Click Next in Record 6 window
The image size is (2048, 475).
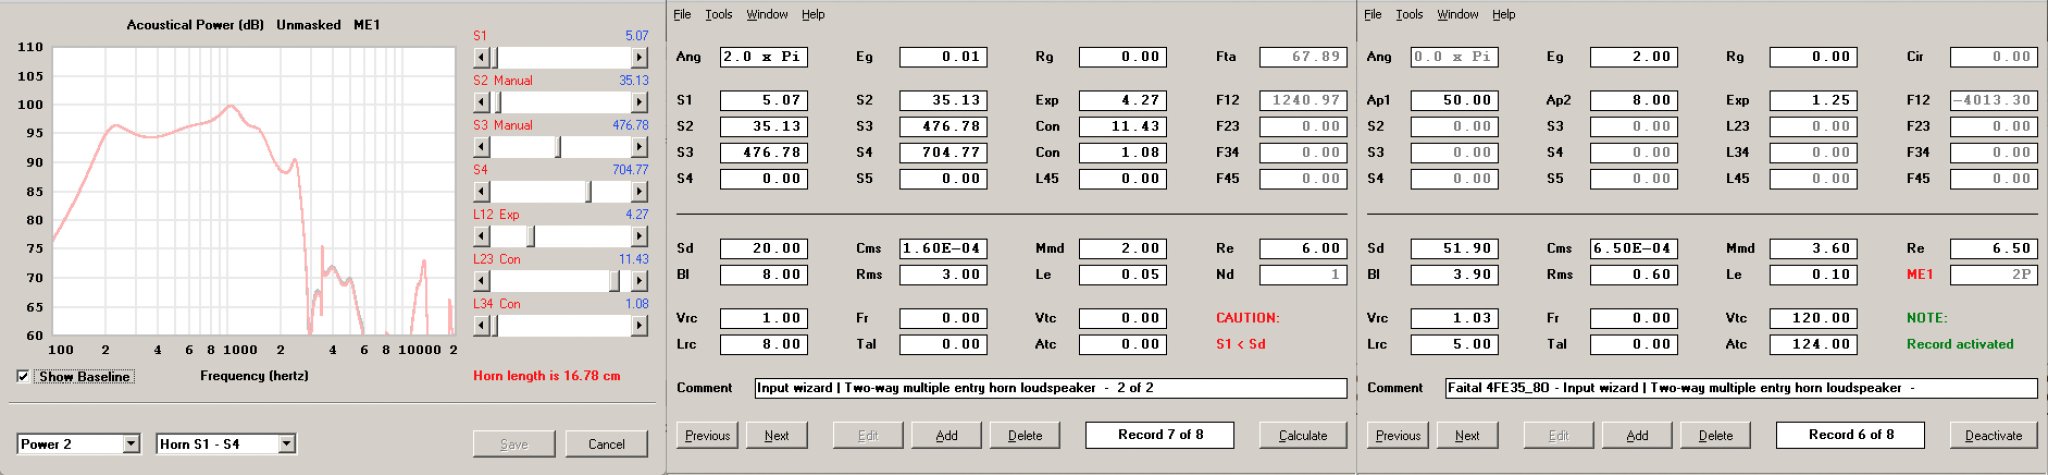point(1467,435)
